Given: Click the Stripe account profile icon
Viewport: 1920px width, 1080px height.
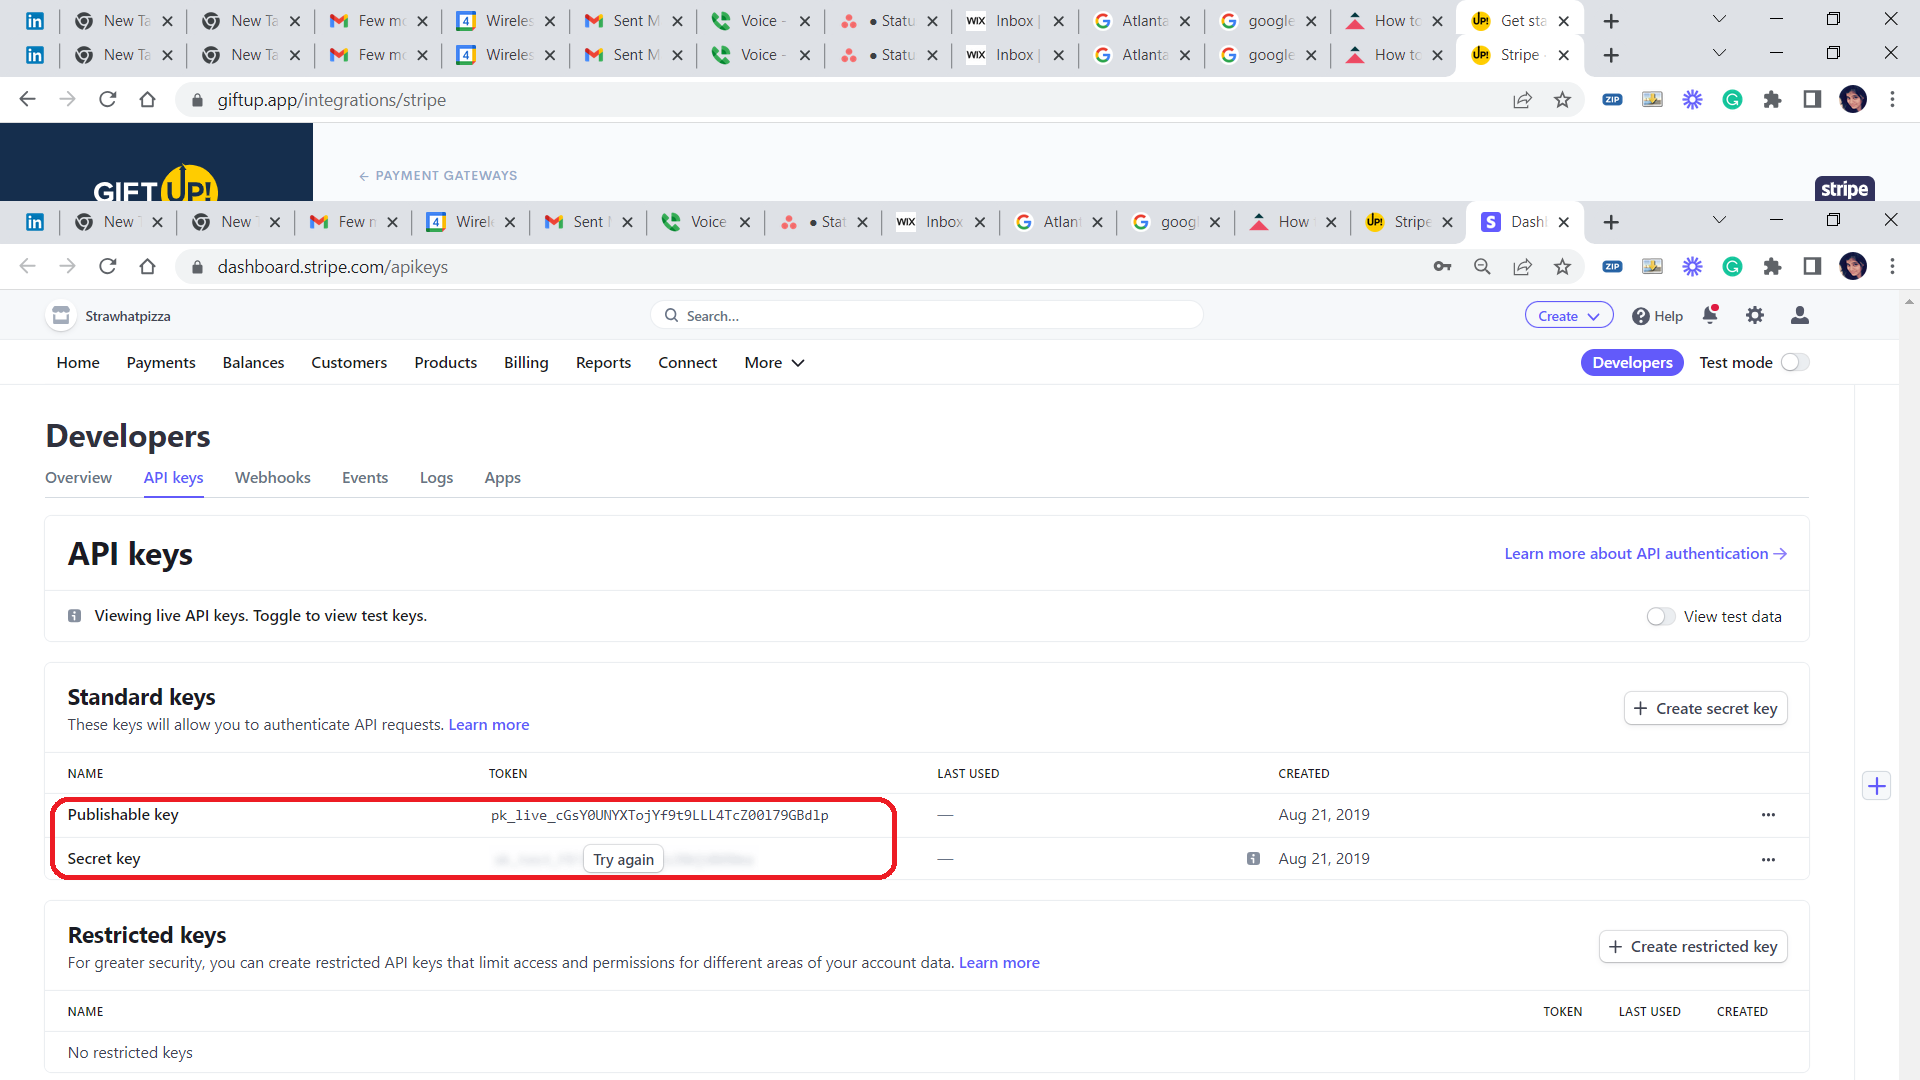Looking at the screenshot, I should point(1800,316).
